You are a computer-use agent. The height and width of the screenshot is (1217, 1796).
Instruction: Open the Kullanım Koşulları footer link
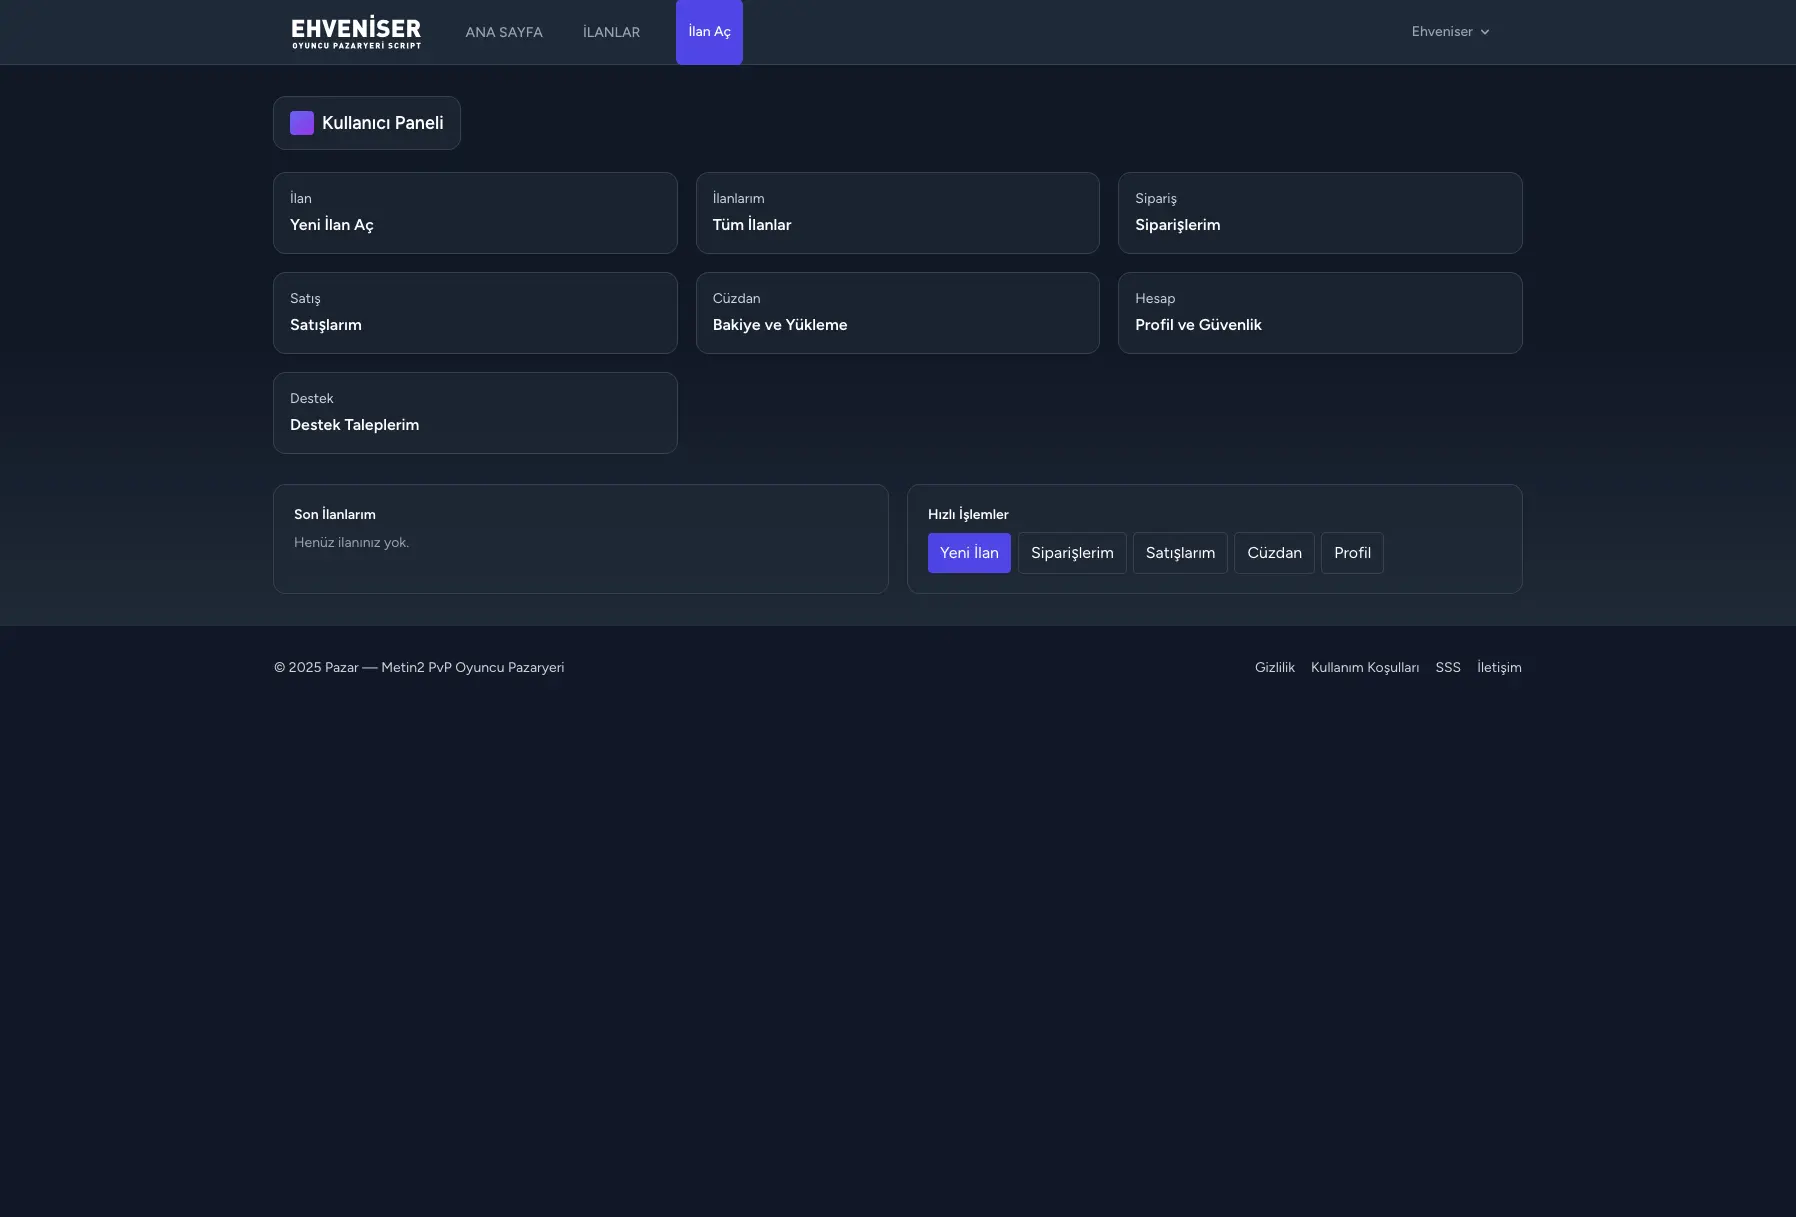[1364, 667]
